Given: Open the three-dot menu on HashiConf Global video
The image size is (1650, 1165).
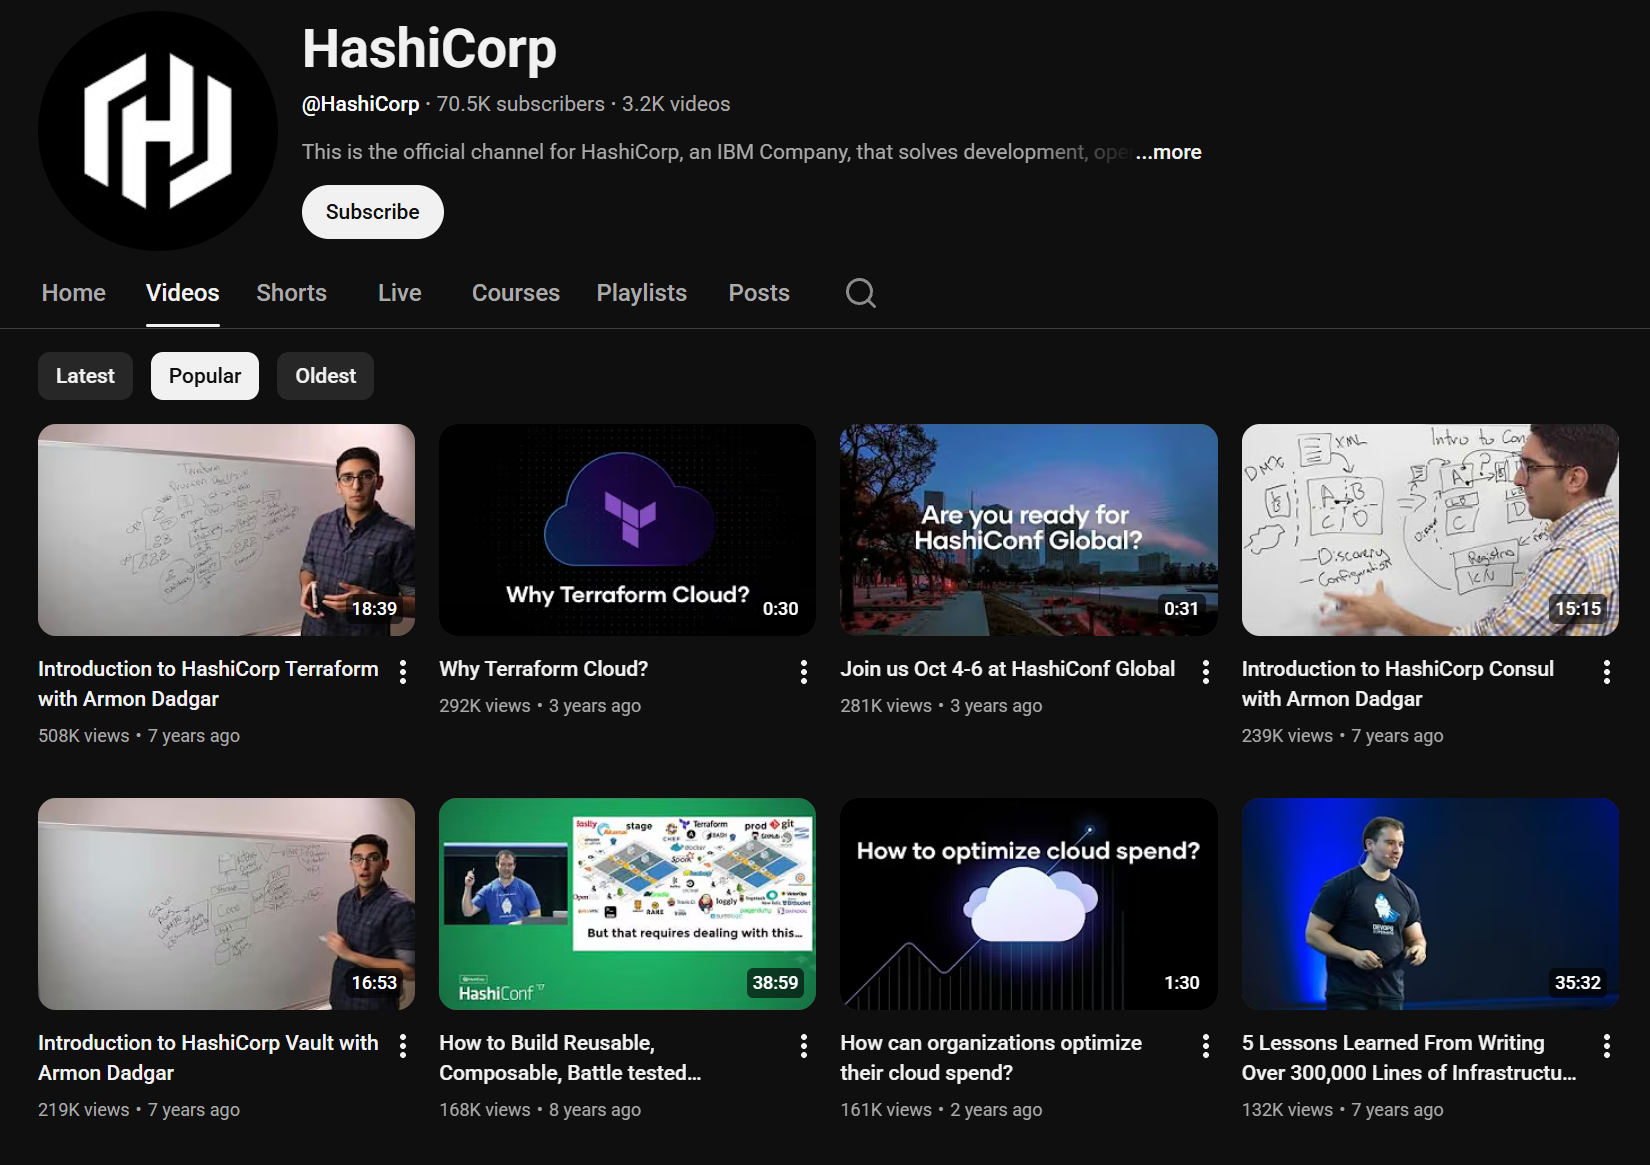Looking at the screenshot, I should [1205, 671].
